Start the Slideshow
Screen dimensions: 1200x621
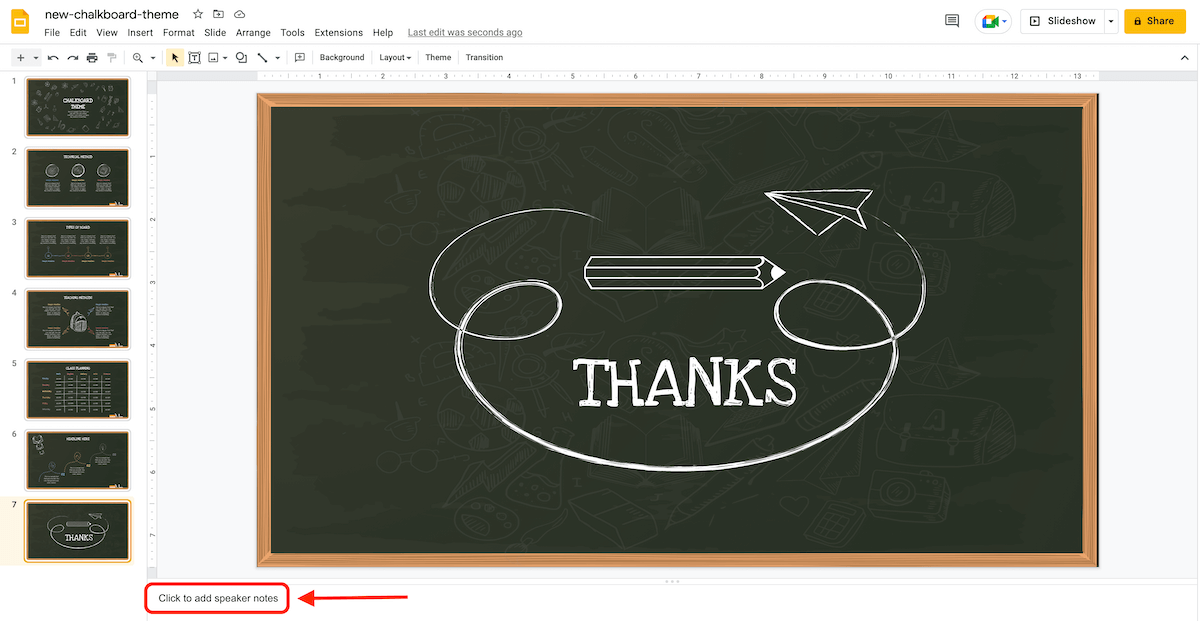1062,21
